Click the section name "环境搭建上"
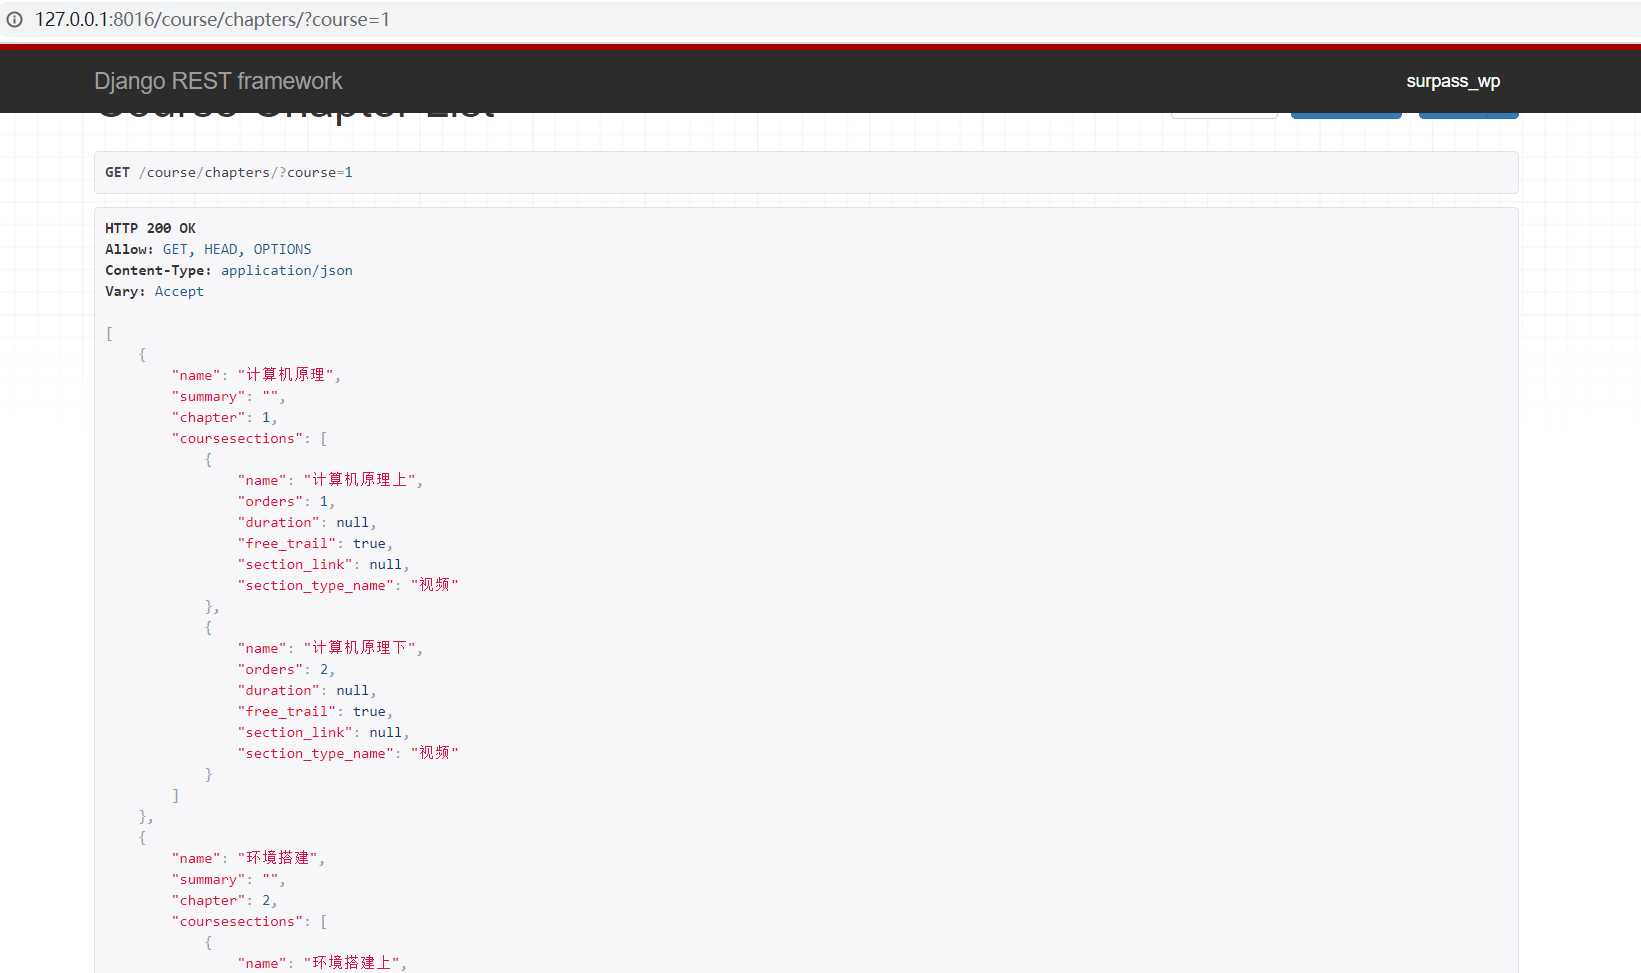The width and height of the screenshot is (1641, 973). 352,963
